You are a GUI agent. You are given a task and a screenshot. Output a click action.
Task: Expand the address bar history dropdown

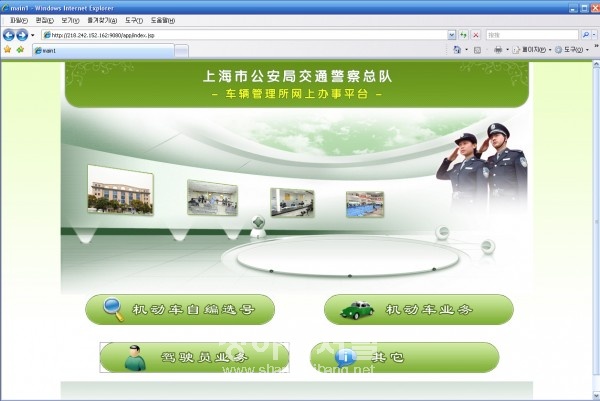point(452,35)
